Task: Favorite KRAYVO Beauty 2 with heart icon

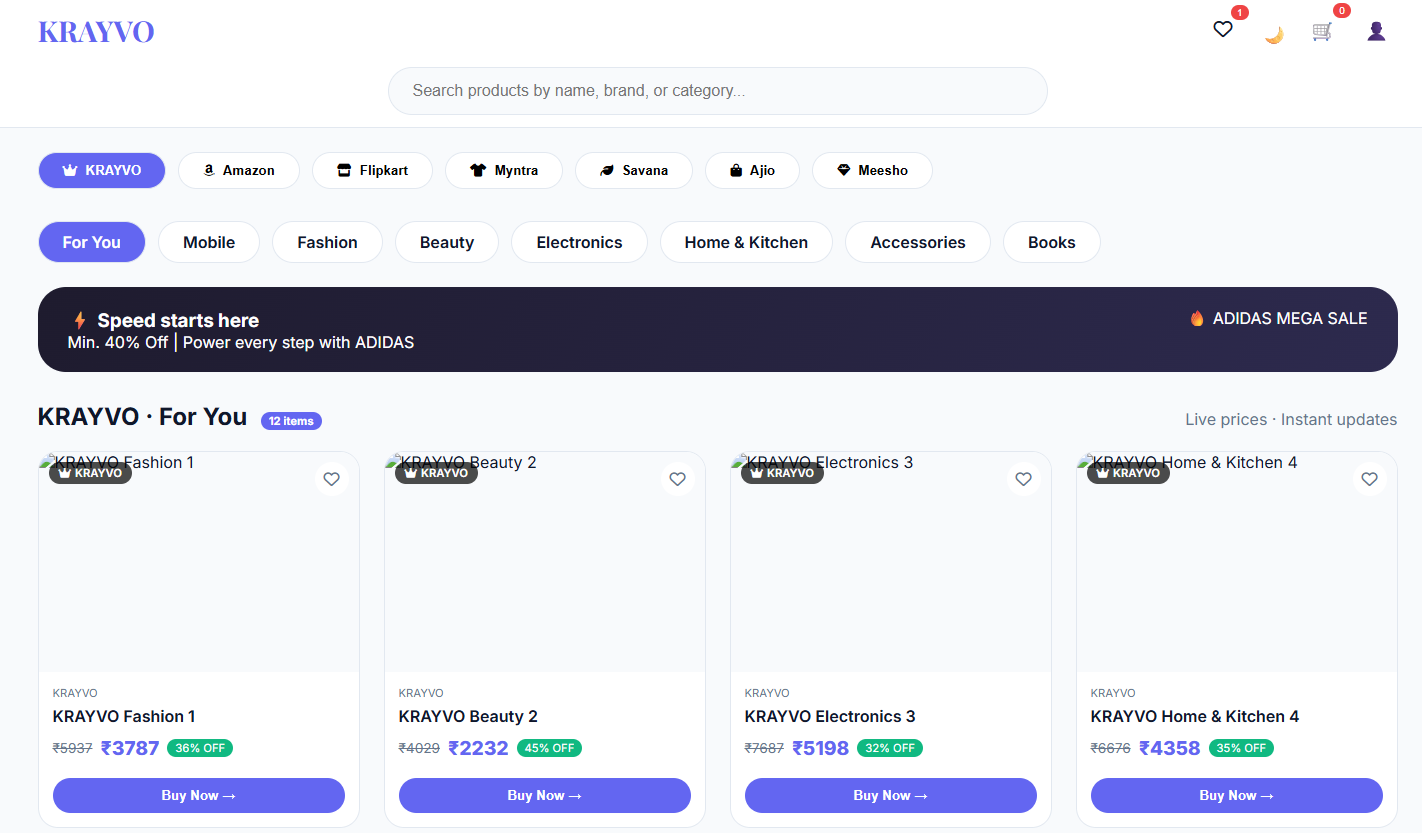Action: [677, 479]
